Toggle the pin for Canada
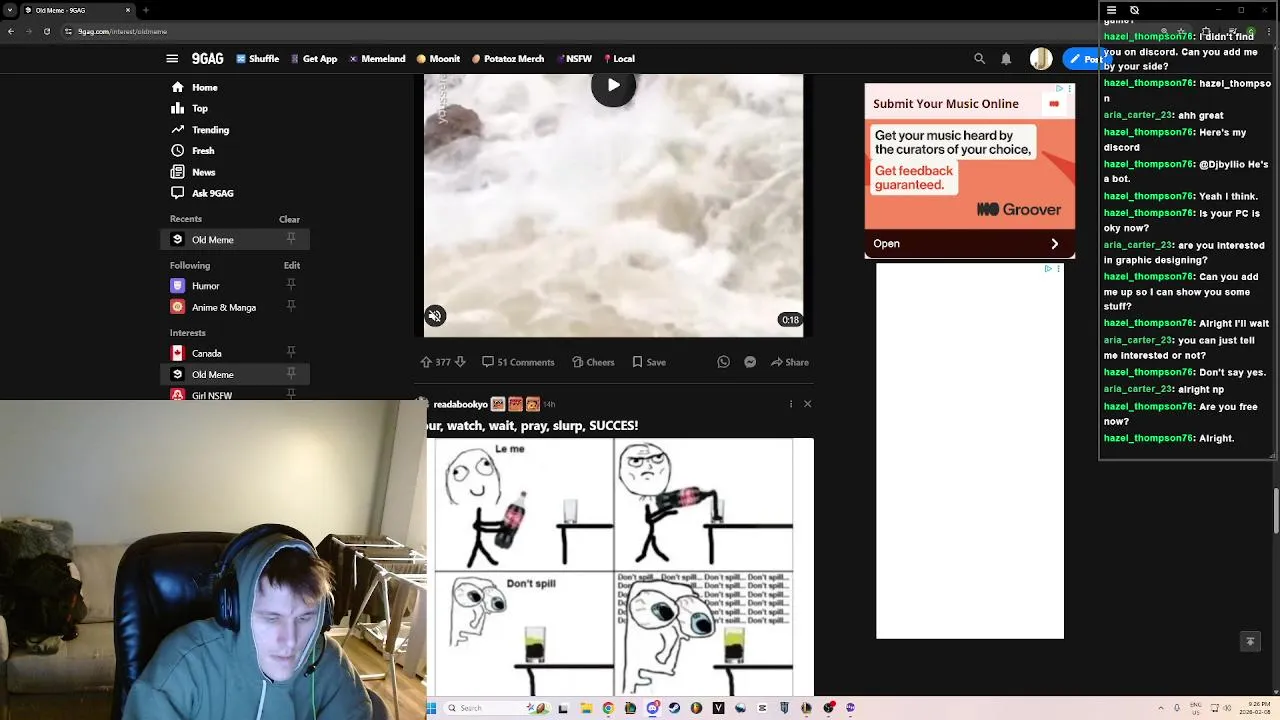Screen dimensions: 1280x720 click(x=291, y=352)
